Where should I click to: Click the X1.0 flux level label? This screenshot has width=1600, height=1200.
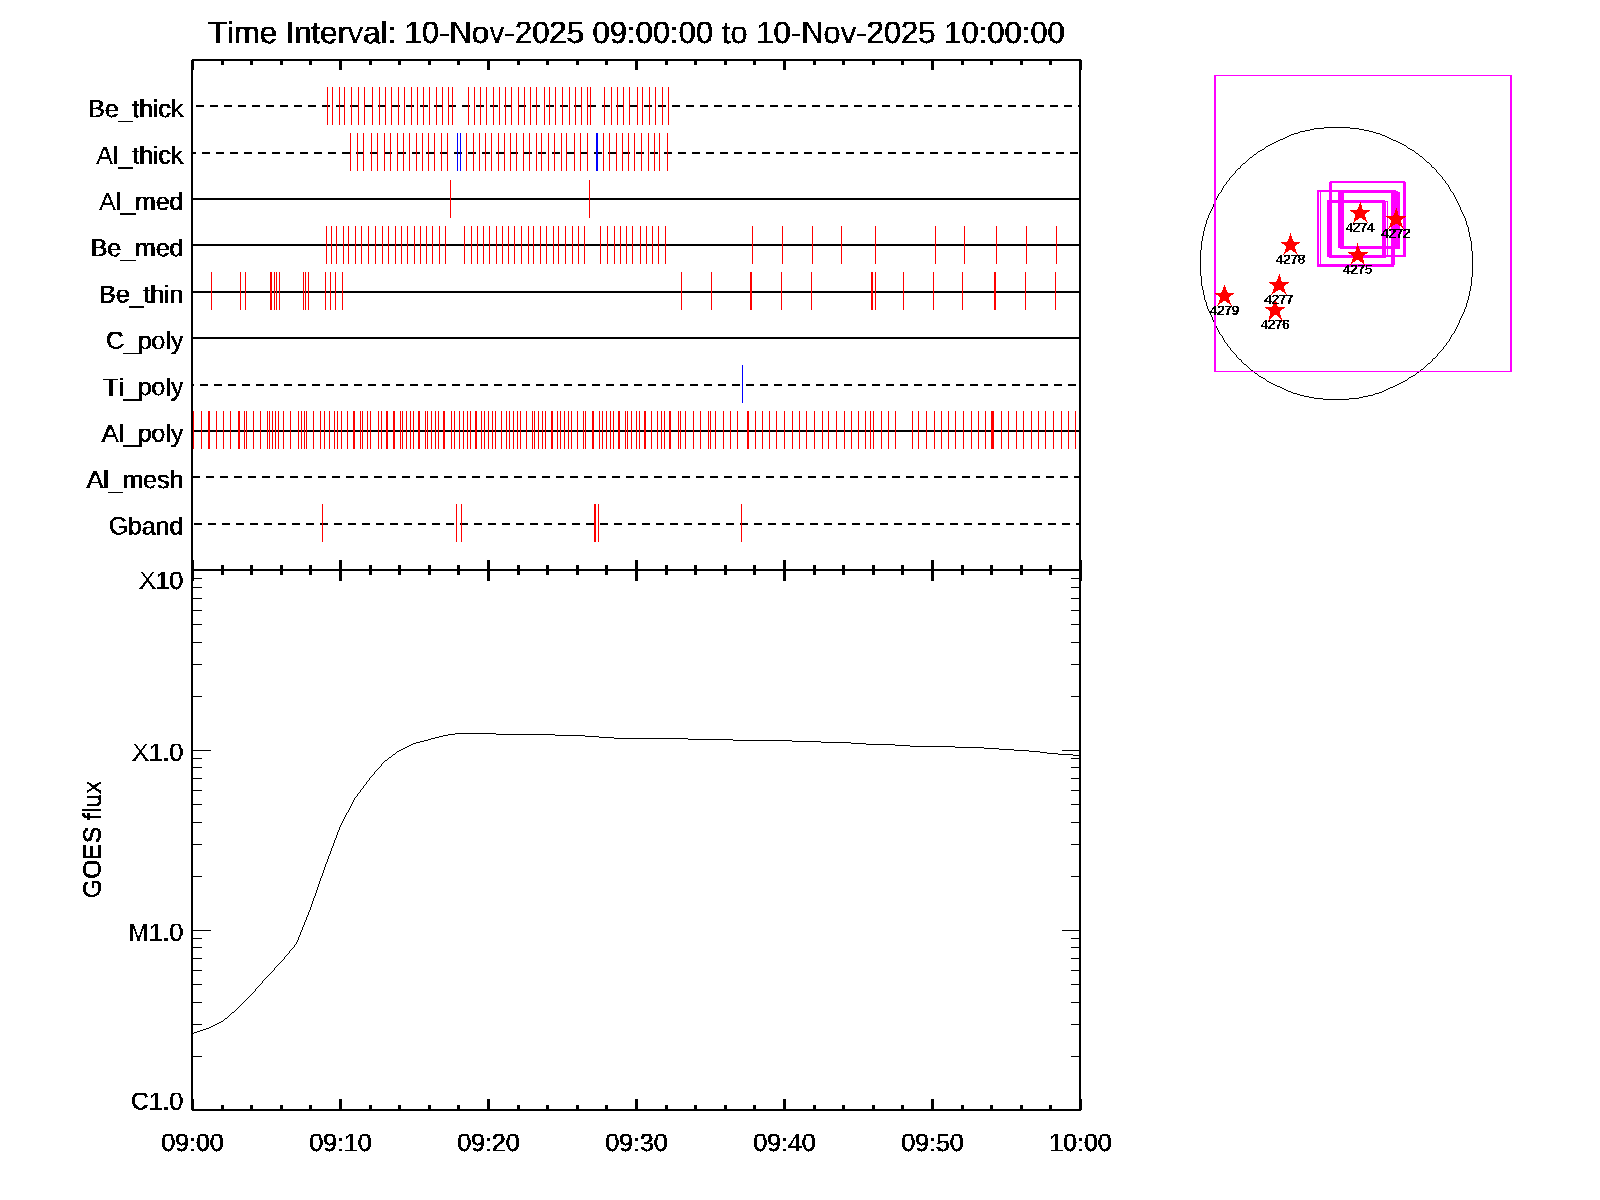click(x=157, y=753)
